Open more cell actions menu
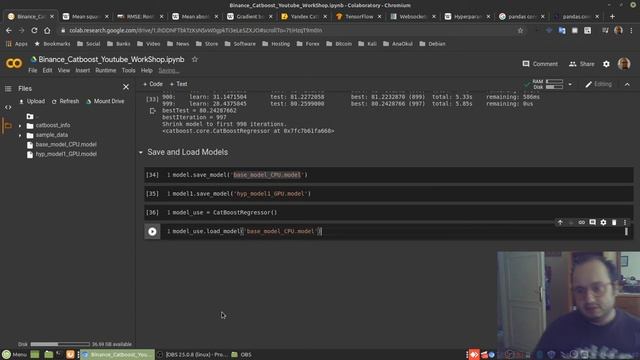 (x=625, y=222)
